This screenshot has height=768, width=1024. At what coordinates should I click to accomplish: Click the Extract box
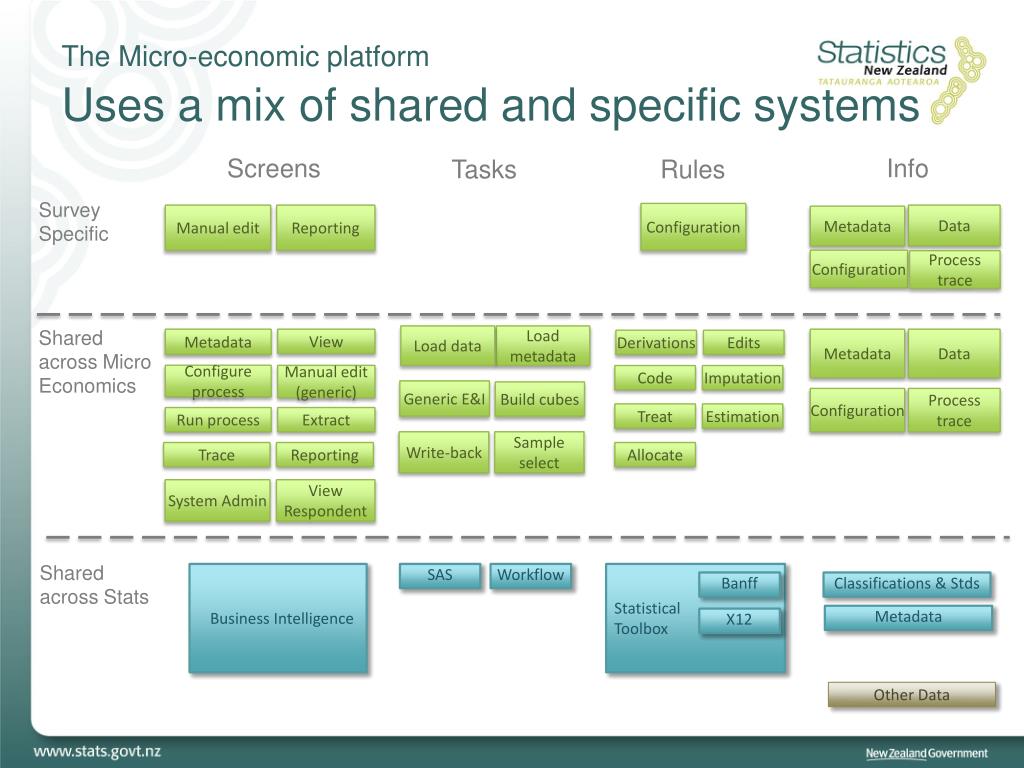(x=326, y=420)
